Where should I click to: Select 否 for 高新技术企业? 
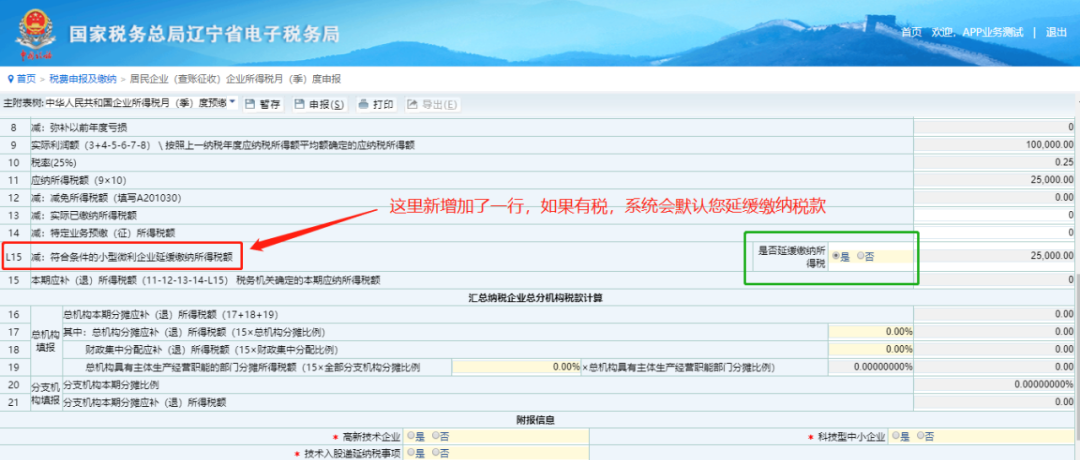[x=436, y=436]
